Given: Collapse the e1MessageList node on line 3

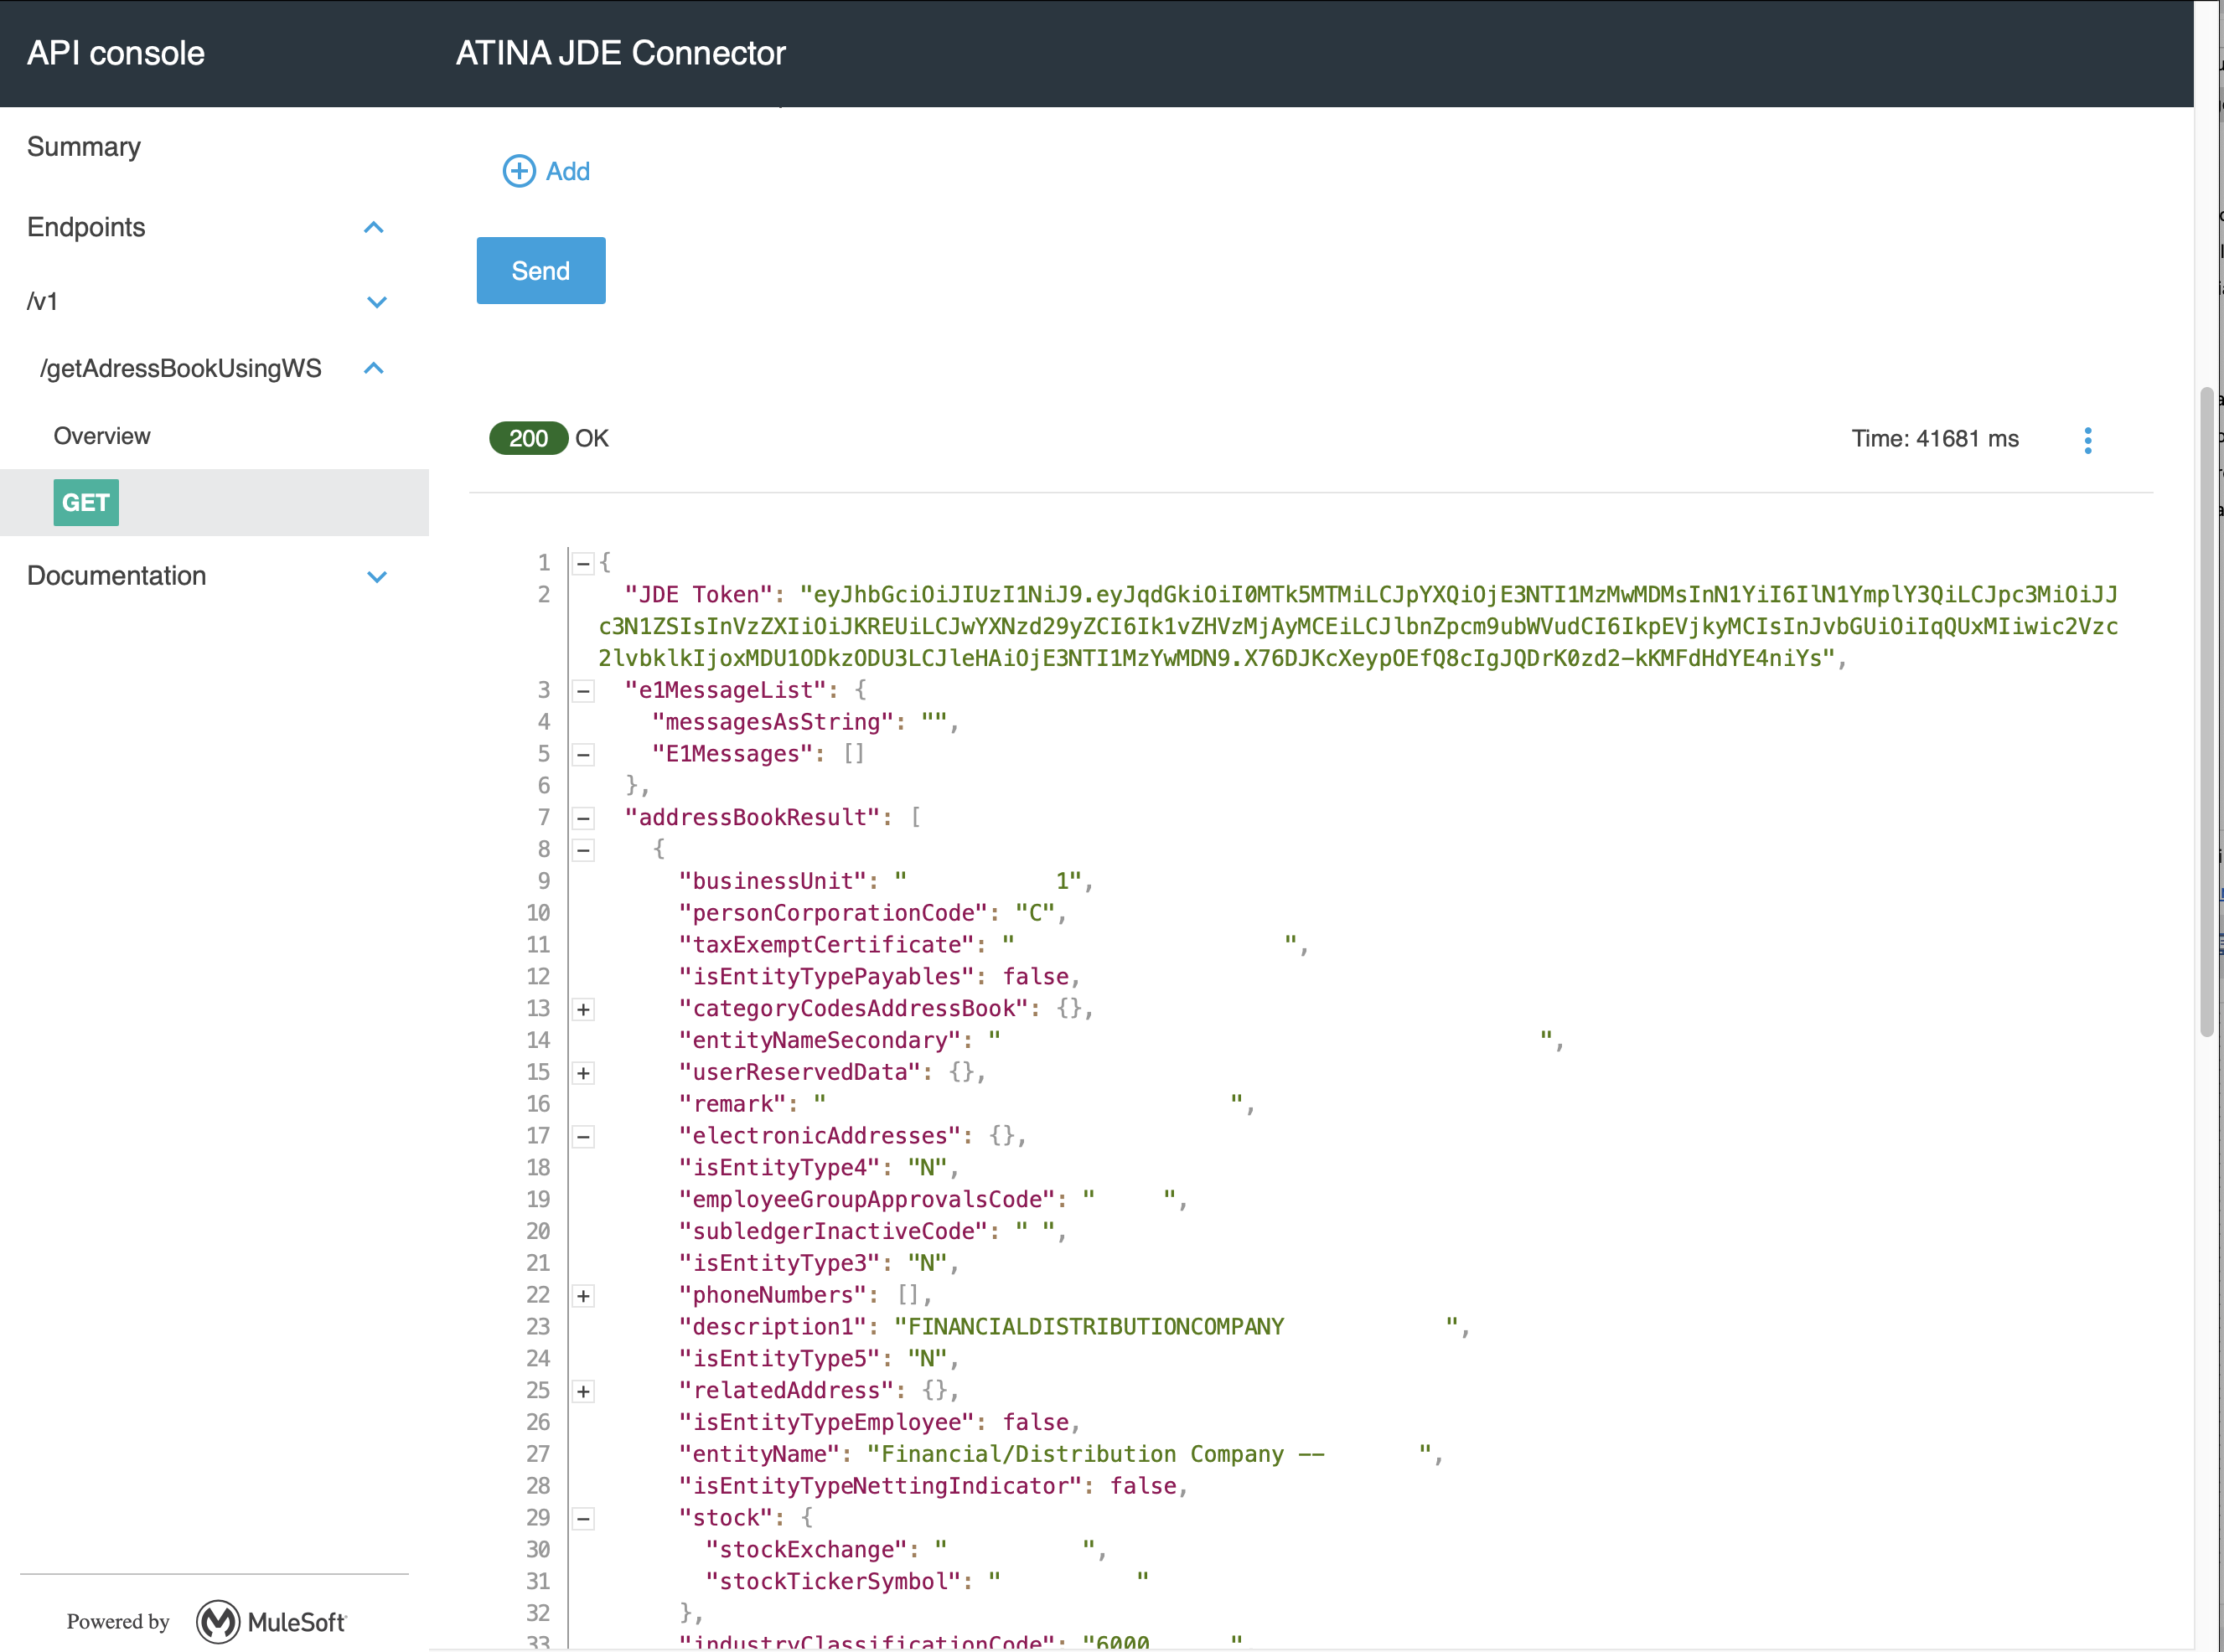Looking at the screenshot, I should click(x=583, y=691).
